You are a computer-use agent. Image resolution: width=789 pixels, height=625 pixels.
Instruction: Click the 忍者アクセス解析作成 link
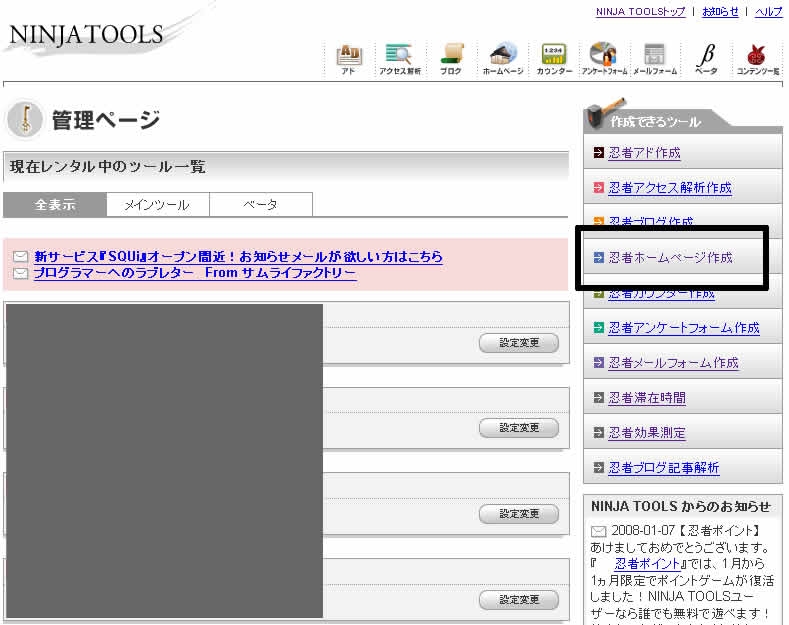coord(669,188)
